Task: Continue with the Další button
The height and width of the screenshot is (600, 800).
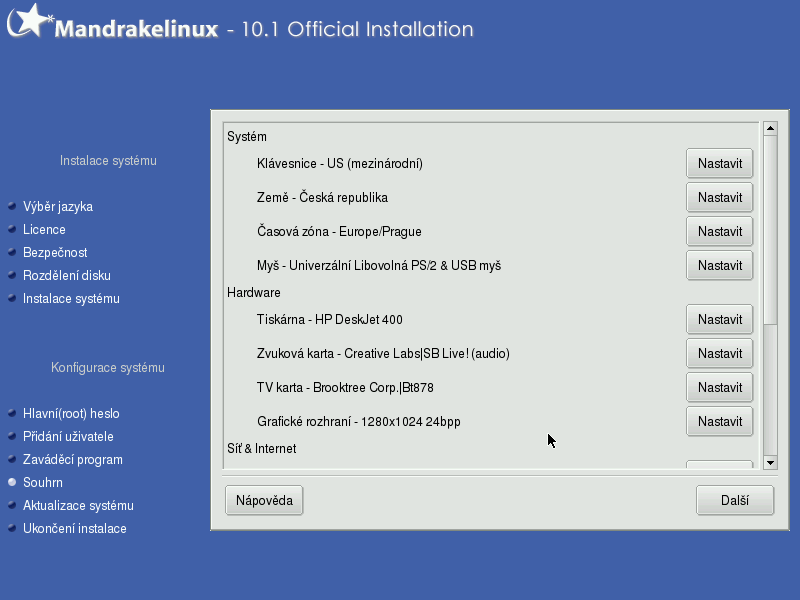Action: tap(735, 501)
